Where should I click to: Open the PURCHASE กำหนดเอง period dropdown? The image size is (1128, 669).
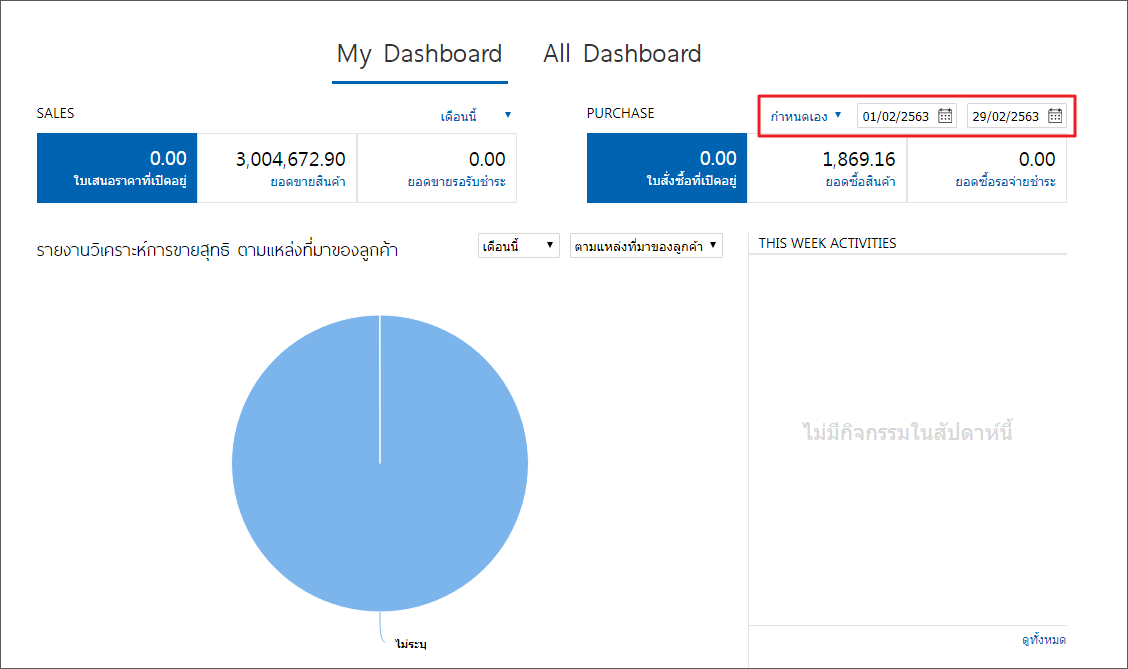pos(805,116)
